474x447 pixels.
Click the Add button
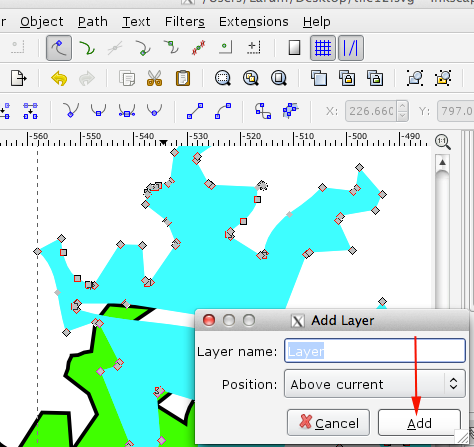tap(419, 423)
